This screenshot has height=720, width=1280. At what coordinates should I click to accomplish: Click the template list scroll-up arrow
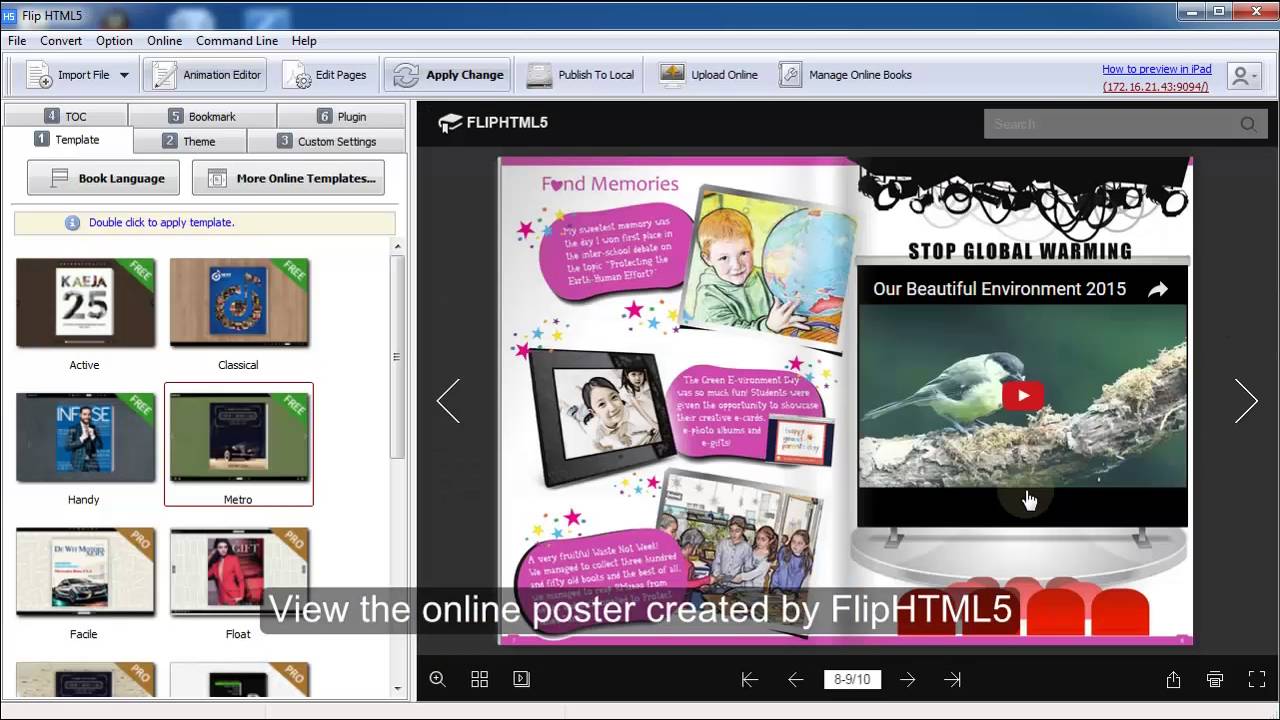(397, 246)
